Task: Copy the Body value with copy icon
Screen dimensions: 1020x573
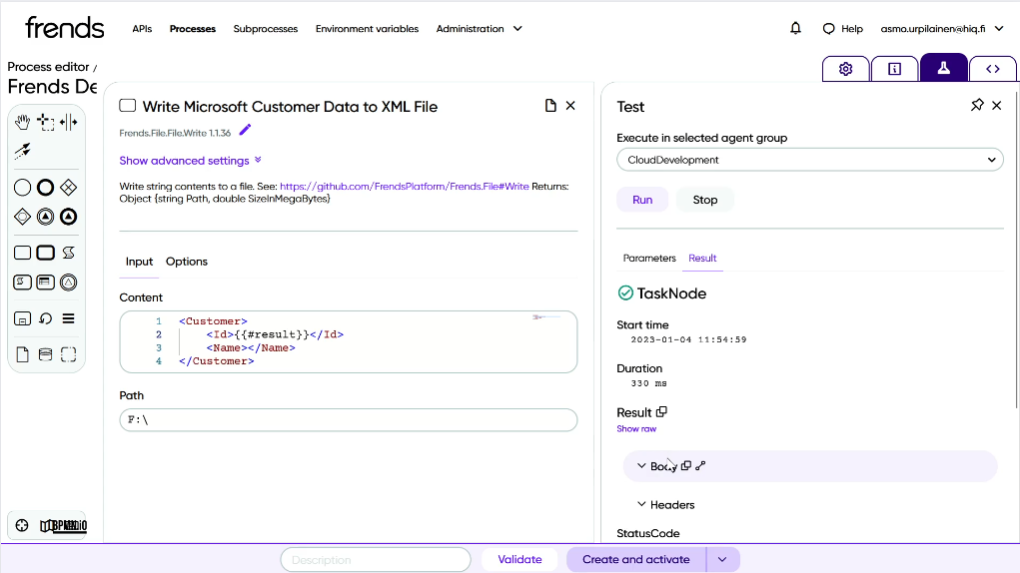Action: coord(686,466)
